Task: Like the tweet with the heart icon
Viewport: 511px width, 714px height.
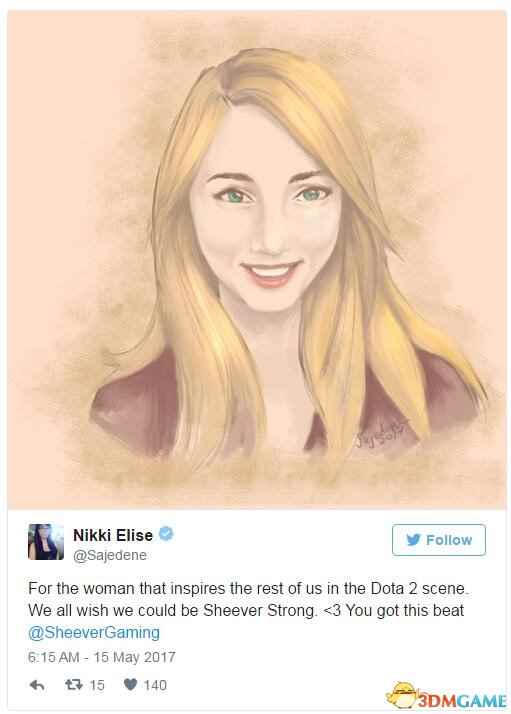Action: pos(130,684)
